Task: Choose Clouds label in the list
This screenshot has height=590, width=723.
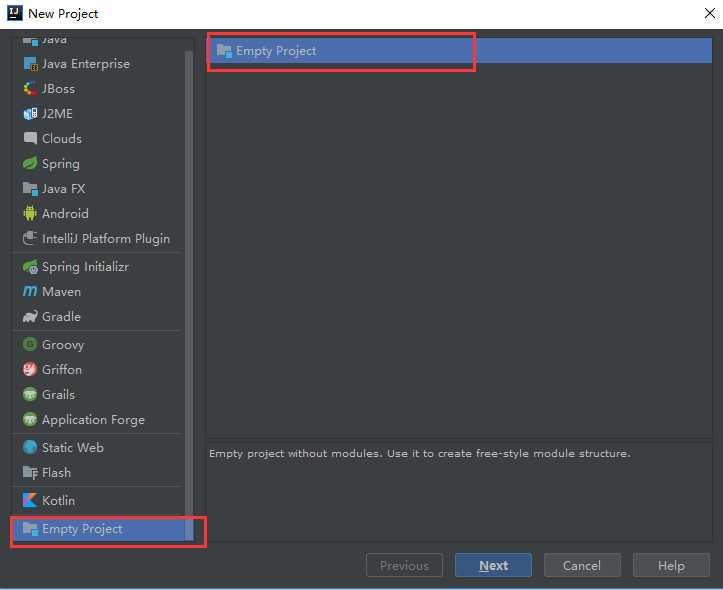Action: tap(62, 138)
